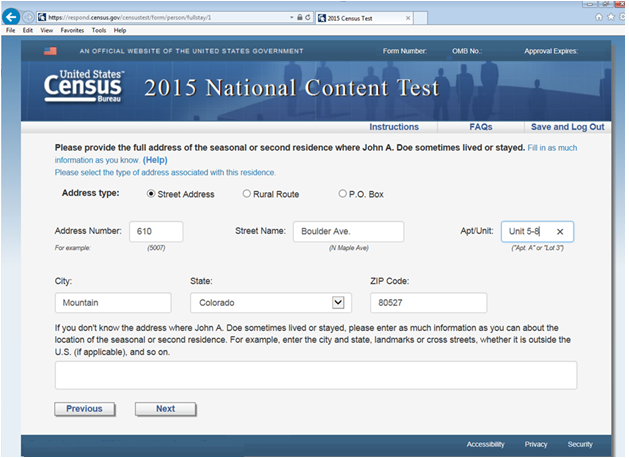This screenshot has height=458, width=629.
Task: Click the large location description text box
Action: (316, 375)
